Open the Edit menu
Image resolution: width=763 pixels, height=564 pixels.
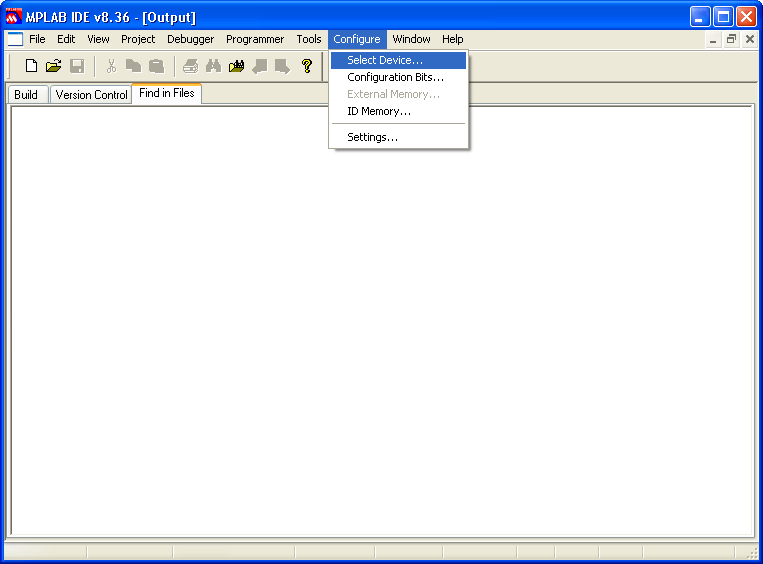[66, 39]
